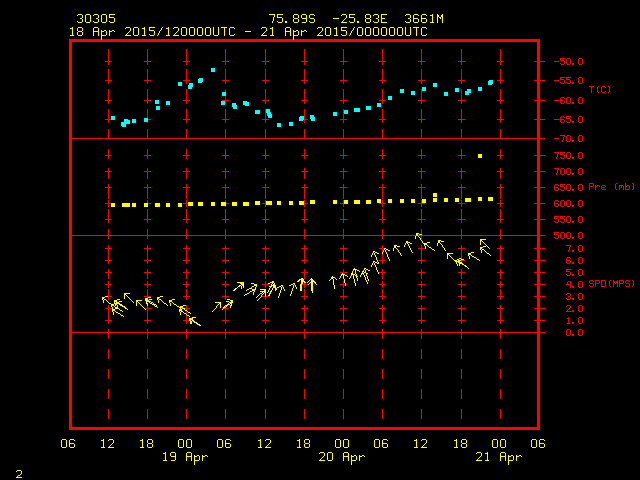Select the latitude value 75.89S
This screenshot has width=640, height=480.
pyautogui.click(x=292, y=19)
